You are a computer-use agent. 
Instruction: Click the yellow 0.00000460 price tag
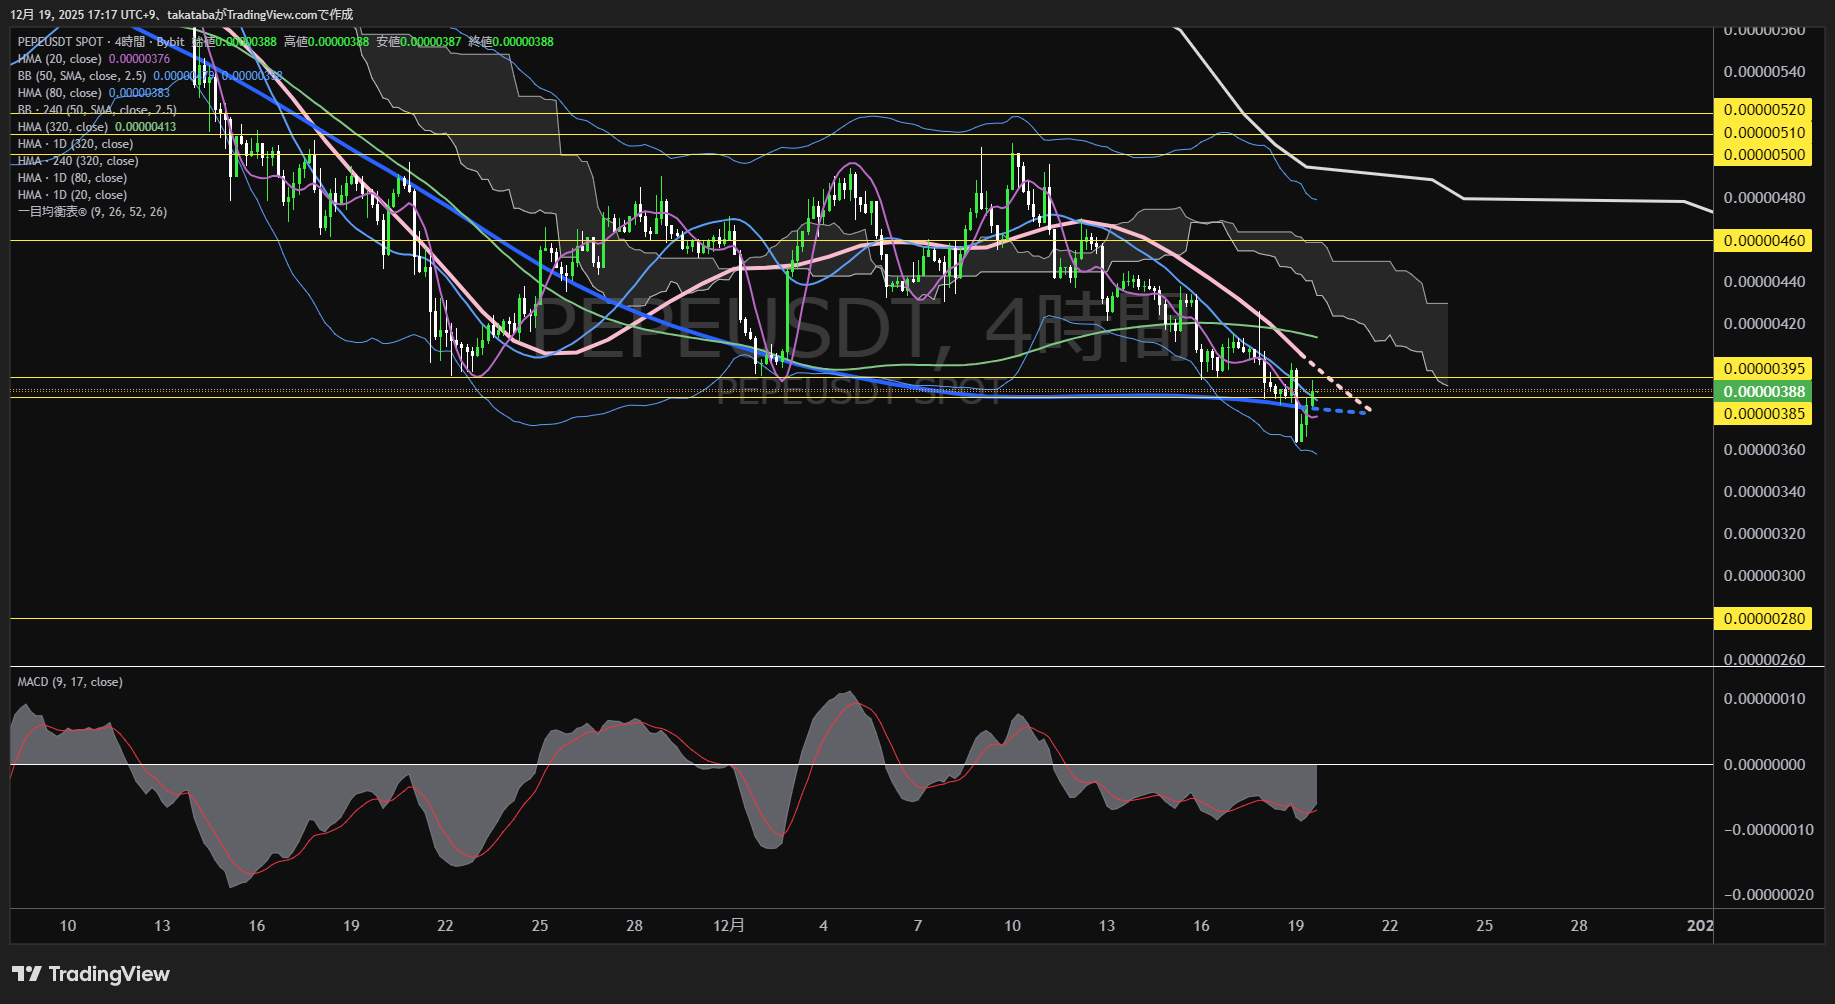[x=1764, y=241]
